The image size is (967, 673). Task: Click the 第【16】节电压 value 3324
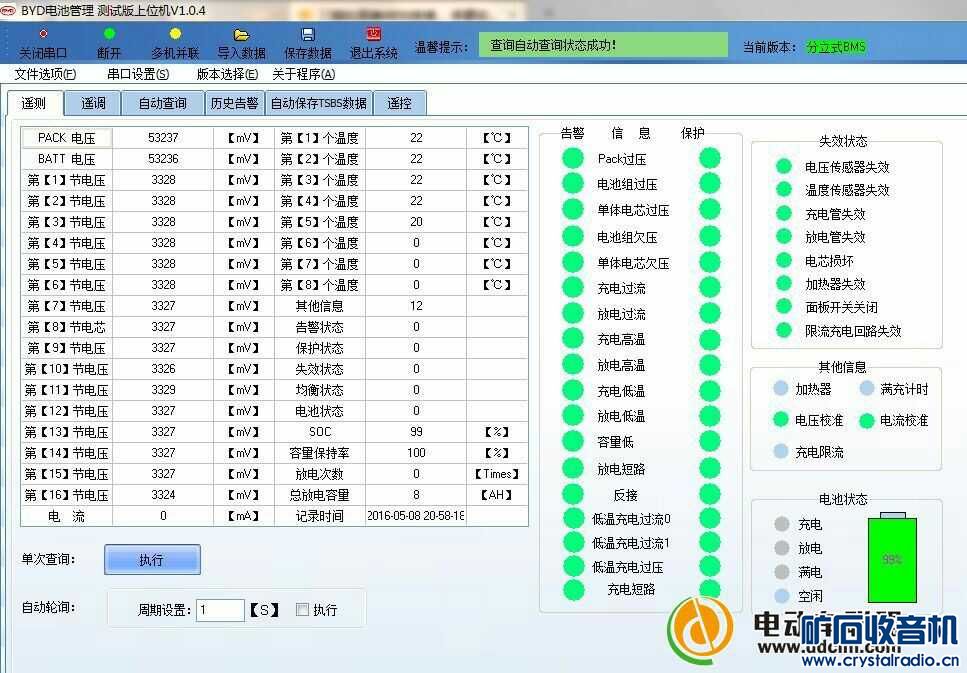(163, 494)
